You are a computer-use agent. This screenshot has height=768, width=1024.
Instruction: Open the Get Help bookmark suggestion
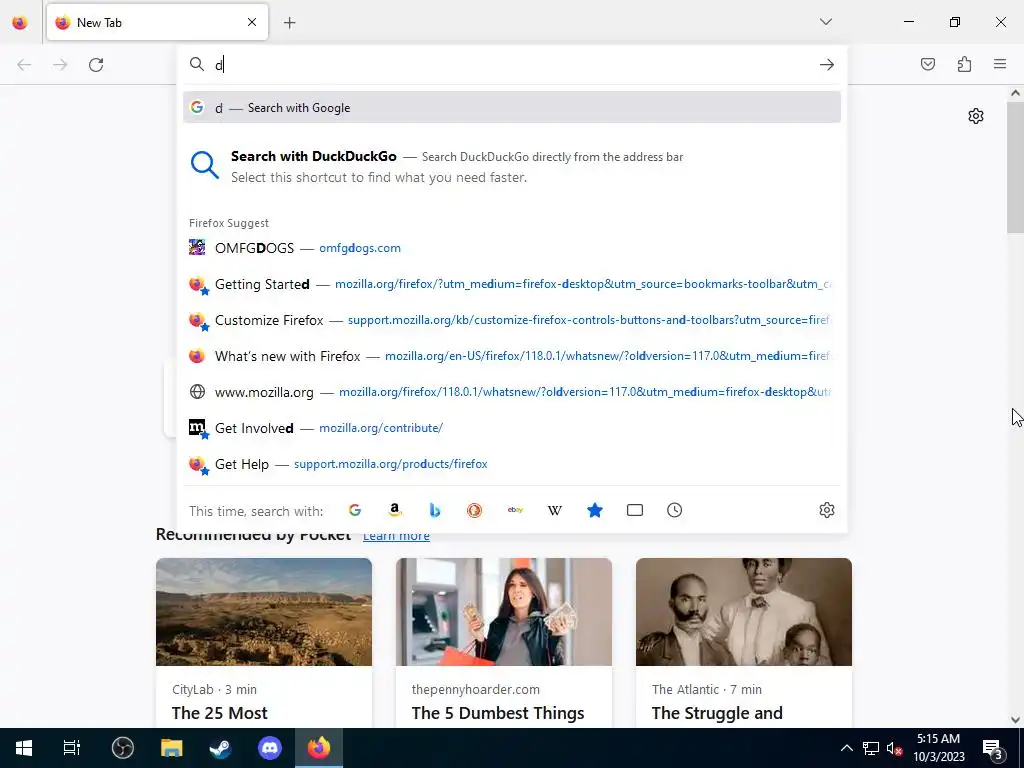[512, 464]
